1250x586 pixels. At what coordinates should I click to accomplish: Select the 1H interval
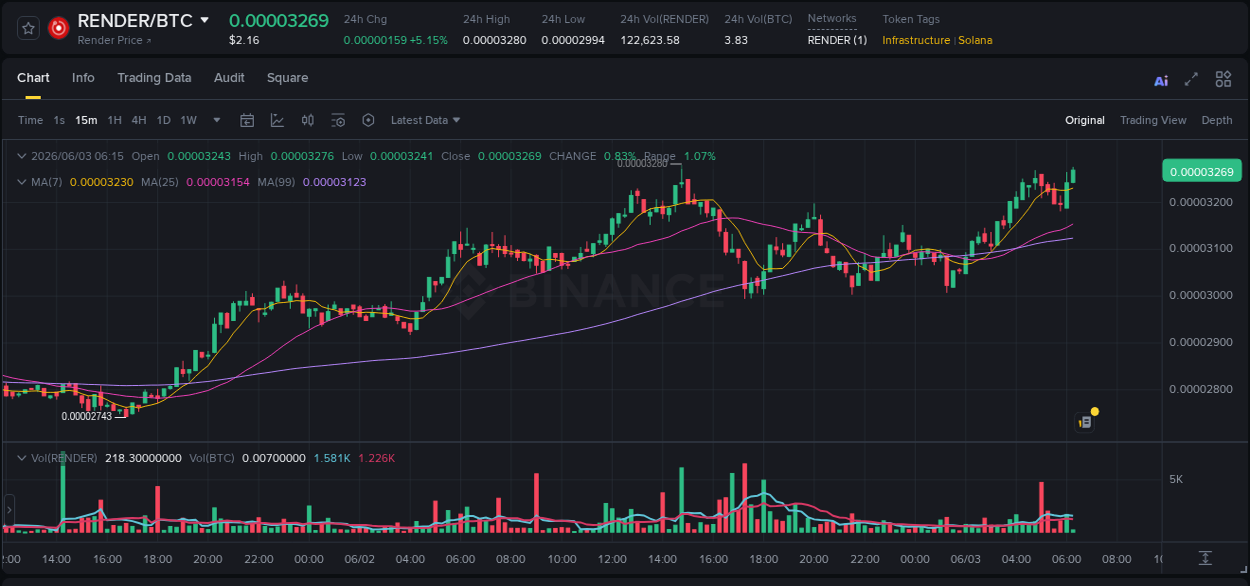coord(114,120)
